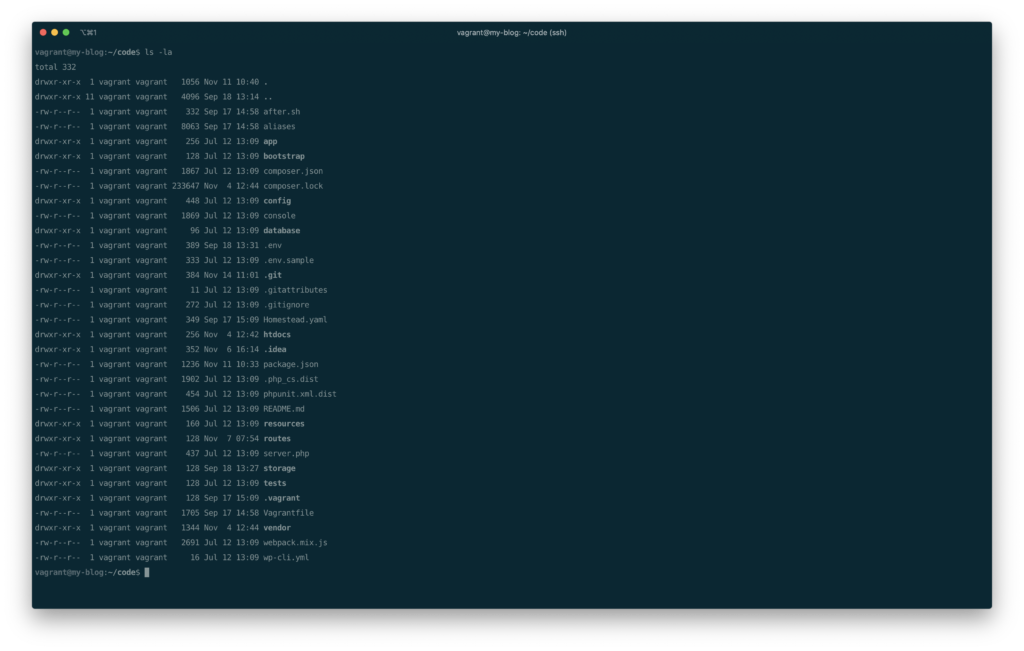Select the Homestead.yaml filename
The height and width of the screenshot is (651, 1024).
pyautogui.click(x=293, y=319)
